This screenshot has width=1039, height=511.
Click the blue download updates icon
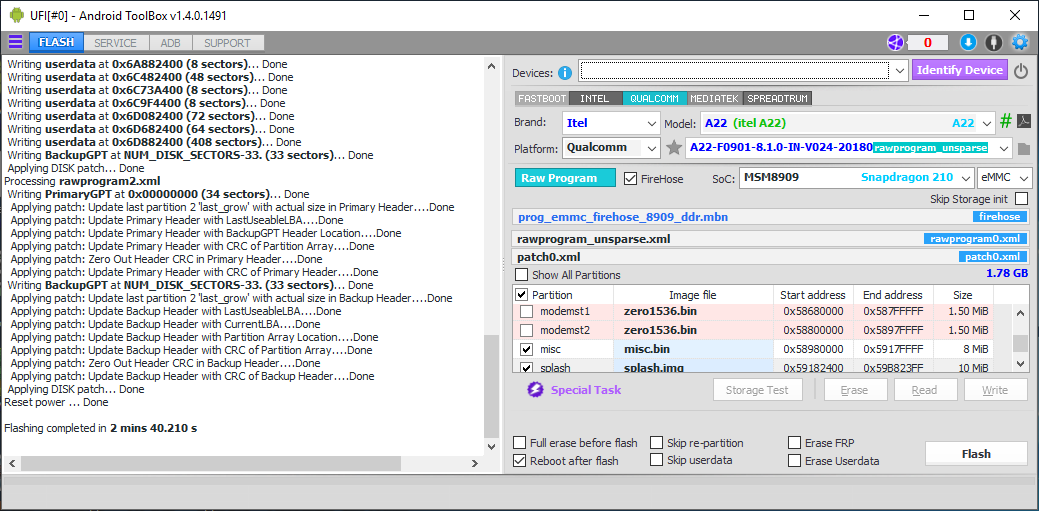968,42
